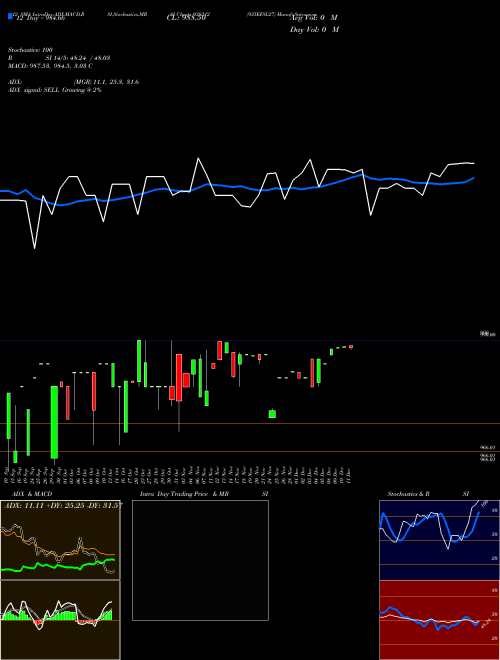Click the 'Day Vol: 0 M' label
This screenshot has width=500, height=660.
pyautogui.click(x=314, y=30)
